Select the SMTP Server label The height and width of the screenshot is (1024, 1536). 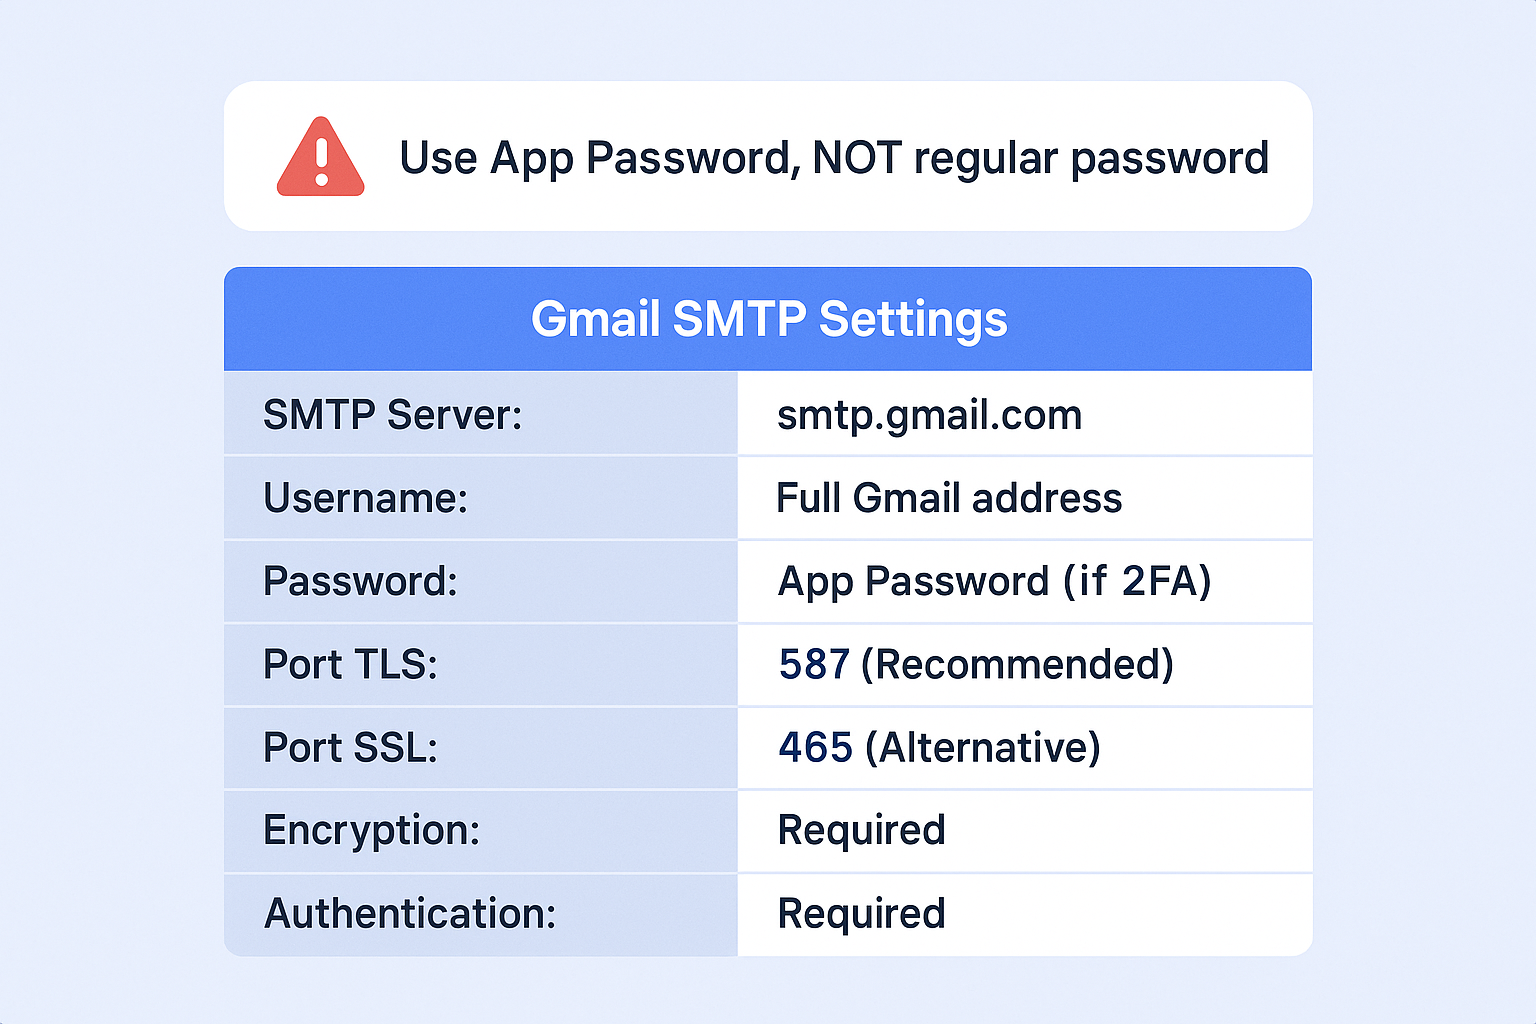tap(392, 415)
